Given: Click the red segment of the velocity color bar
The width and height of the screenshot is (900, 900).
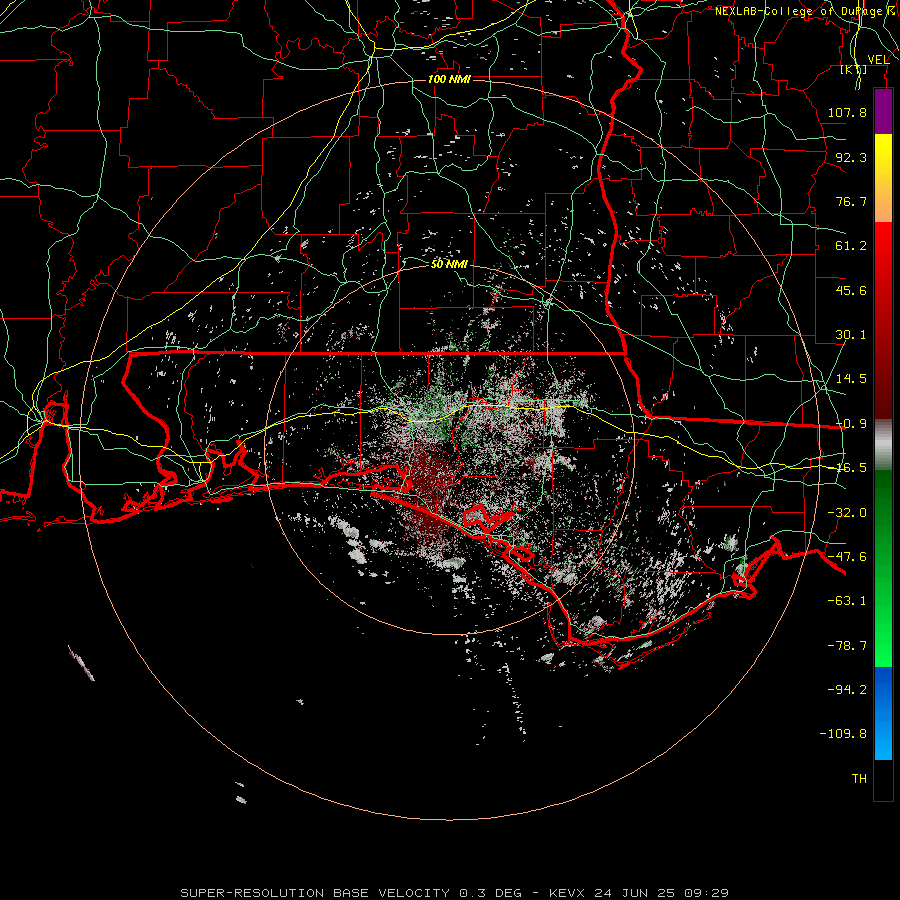Looking at the screenshot, I should point(883,320).
